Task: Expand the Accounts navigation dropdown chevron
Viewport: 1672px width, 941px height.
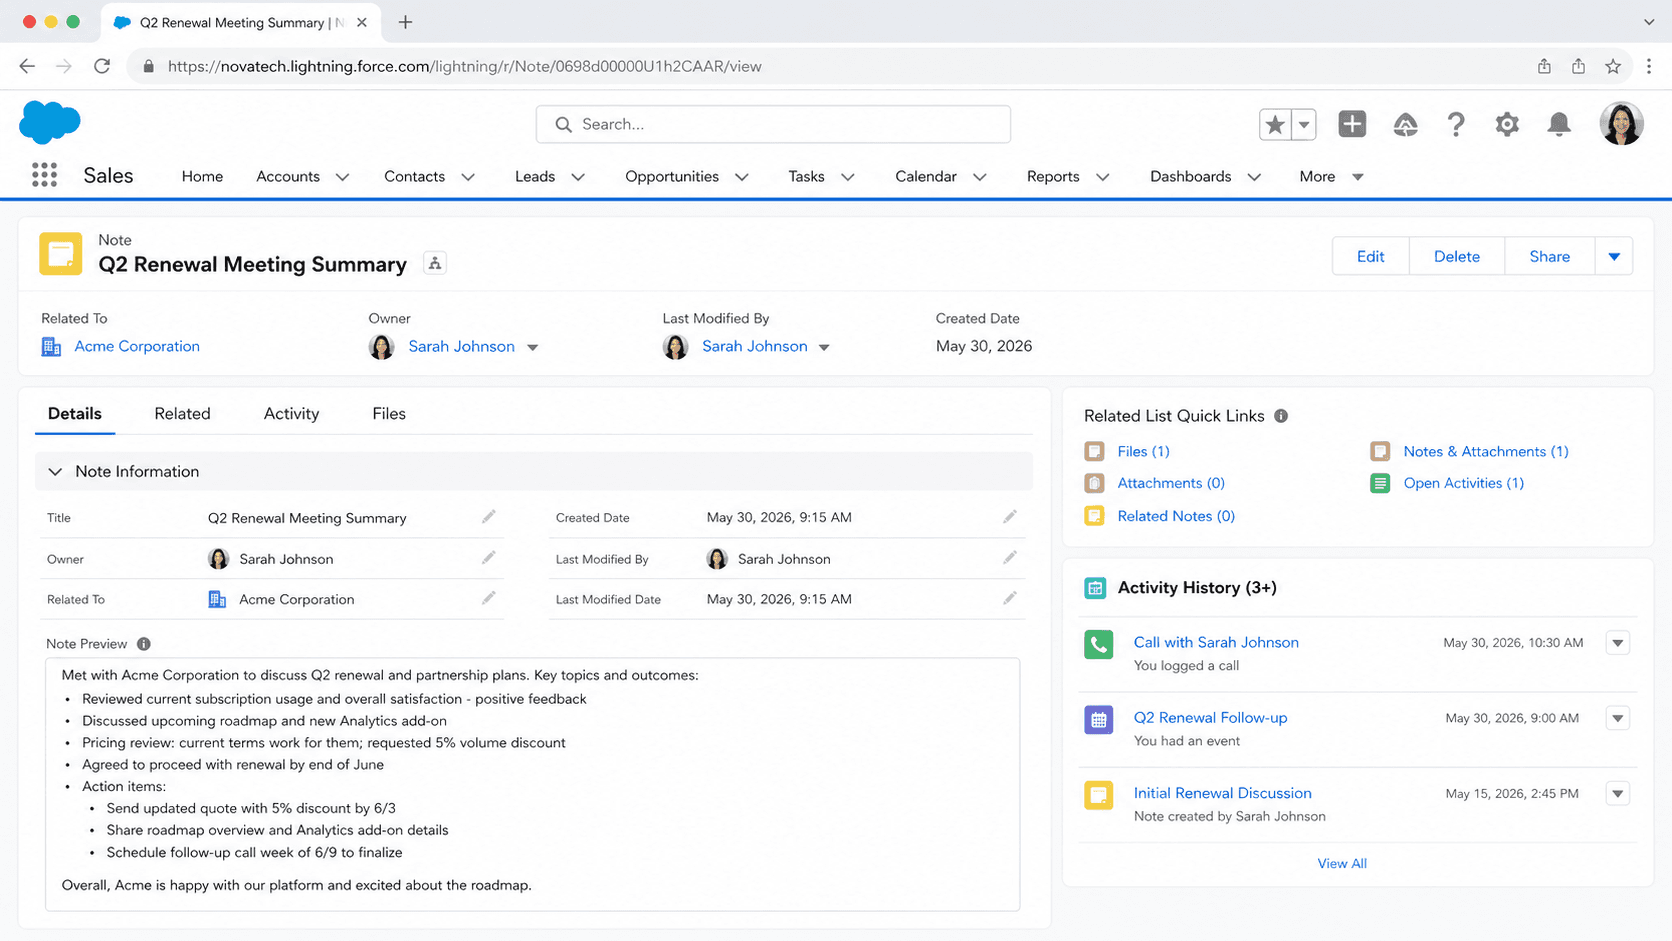Action: [x=343, y=177]
